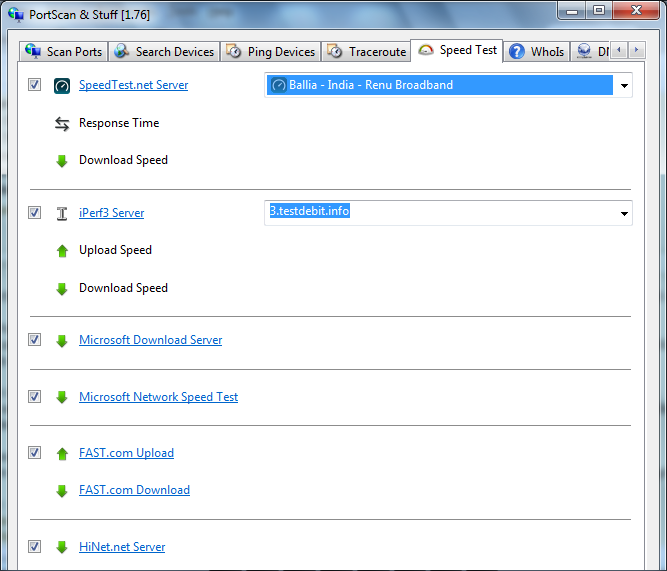Viewport: 667px width, 571px height.
Task: Open the Microsoft Network Speed Test link
Action: pyautogui.click(x=158, y=397)
